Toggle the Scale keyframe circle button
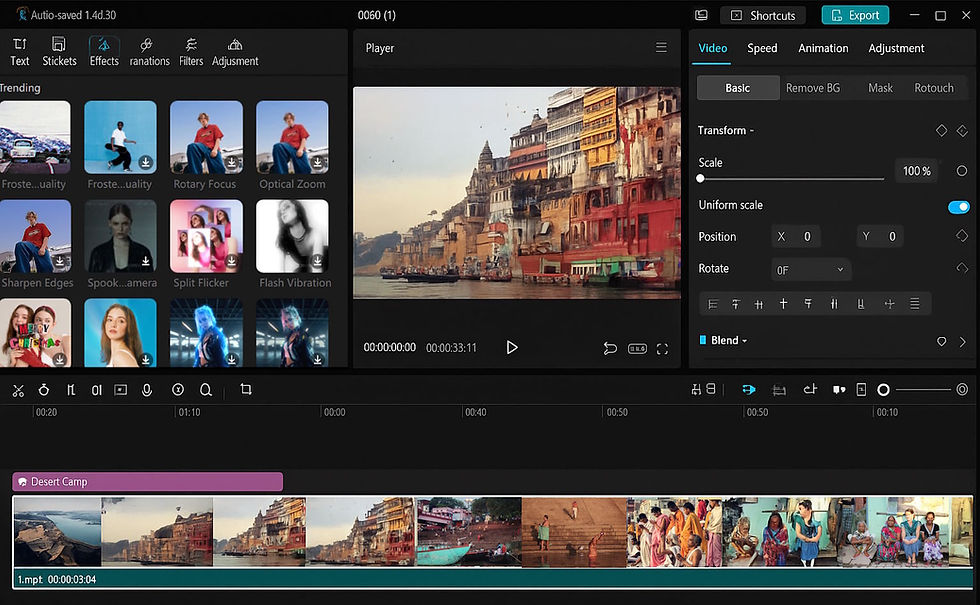 [962, 171]
